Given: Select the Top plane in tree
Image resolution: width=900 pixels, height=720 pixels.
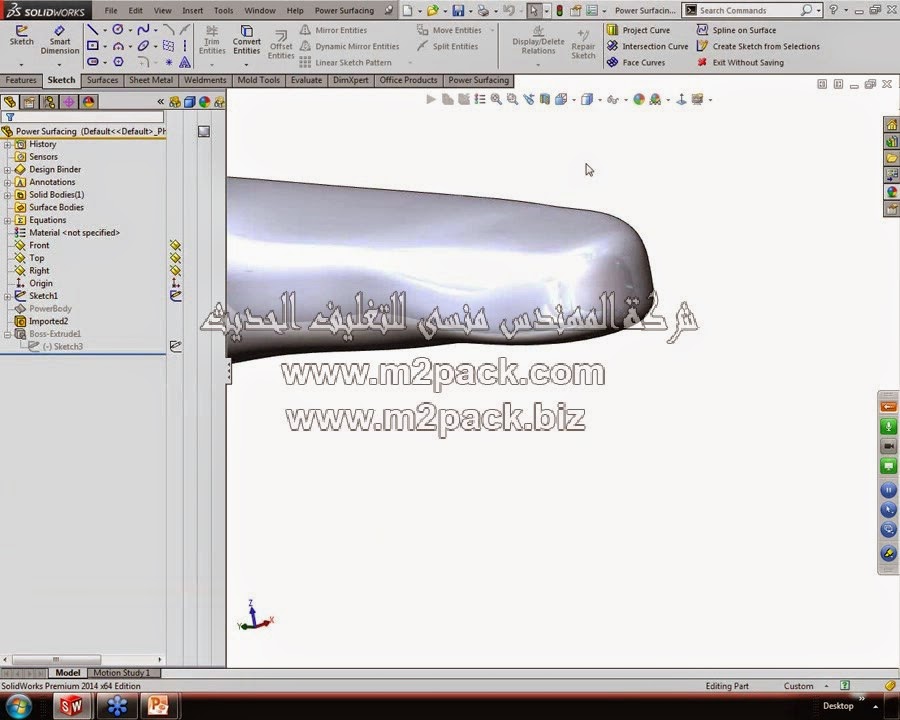Looking at the screenshot, I should pos(29,258).
